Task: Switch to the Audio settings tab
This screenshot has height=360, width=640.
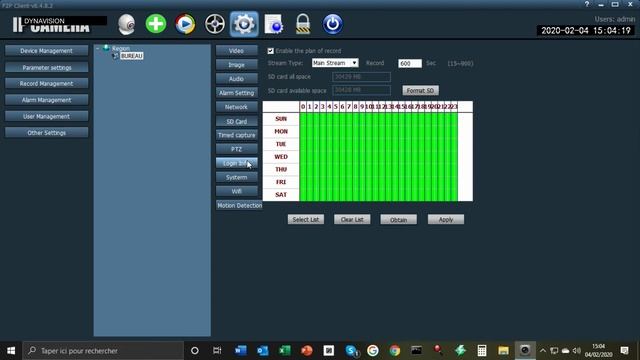Action: pyautogui.click(x=236, y=79)
